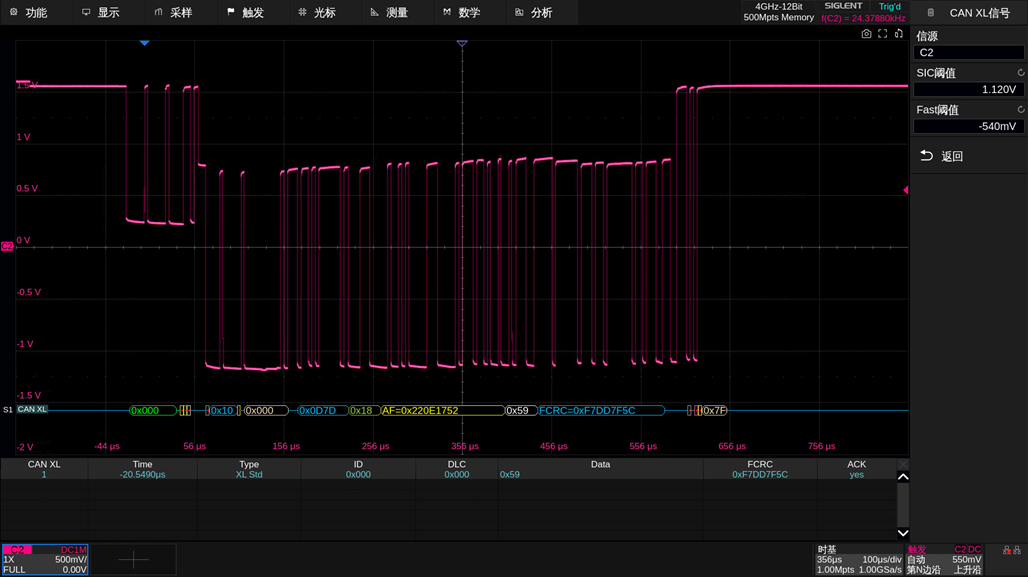This screenshot has height=577, width=1028.
Task: Open the 时基 timebase info box
Action: coord(859,559)
